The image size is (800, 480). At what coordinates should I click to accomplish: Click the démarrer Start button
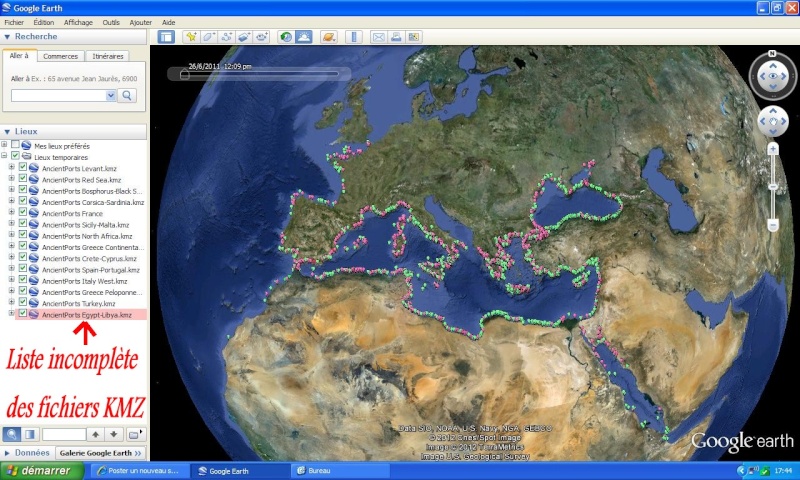click(x=42, y=471)
